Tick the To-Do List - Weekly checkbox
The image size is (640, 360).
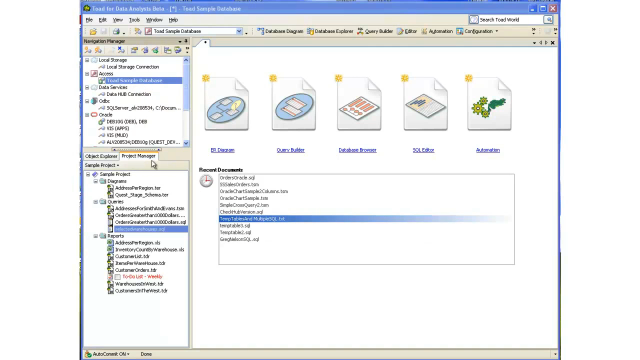(118, 277)
